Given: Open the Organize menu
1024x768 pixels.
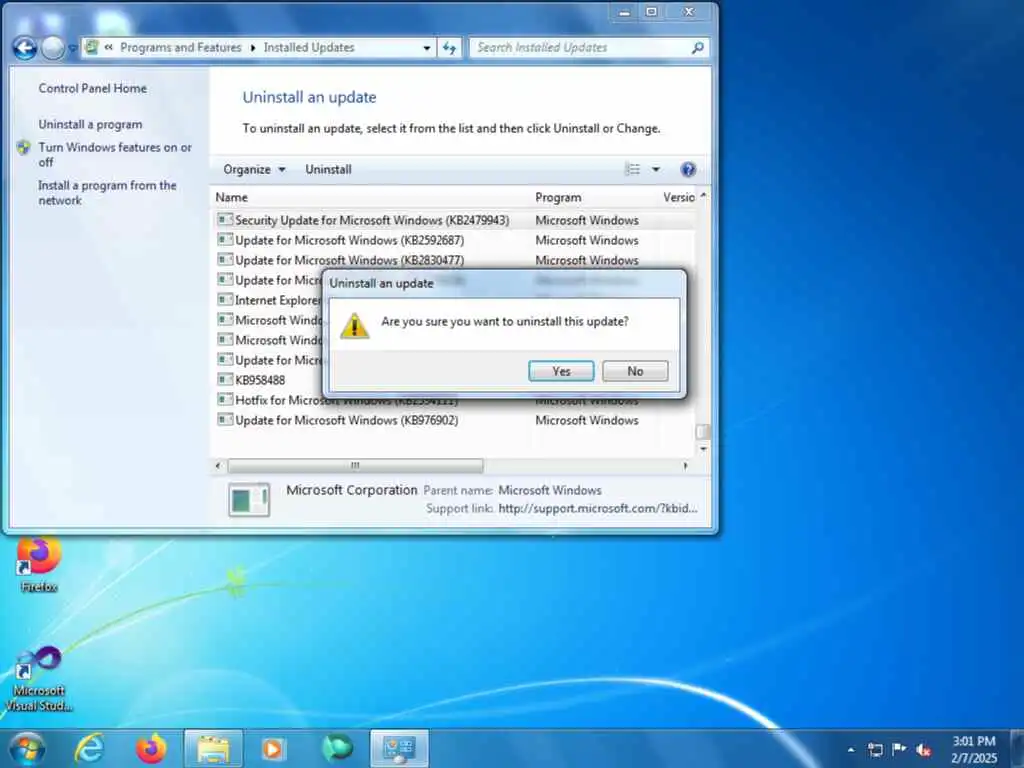Looking at the screenshot, I should [x=254, y=169].
